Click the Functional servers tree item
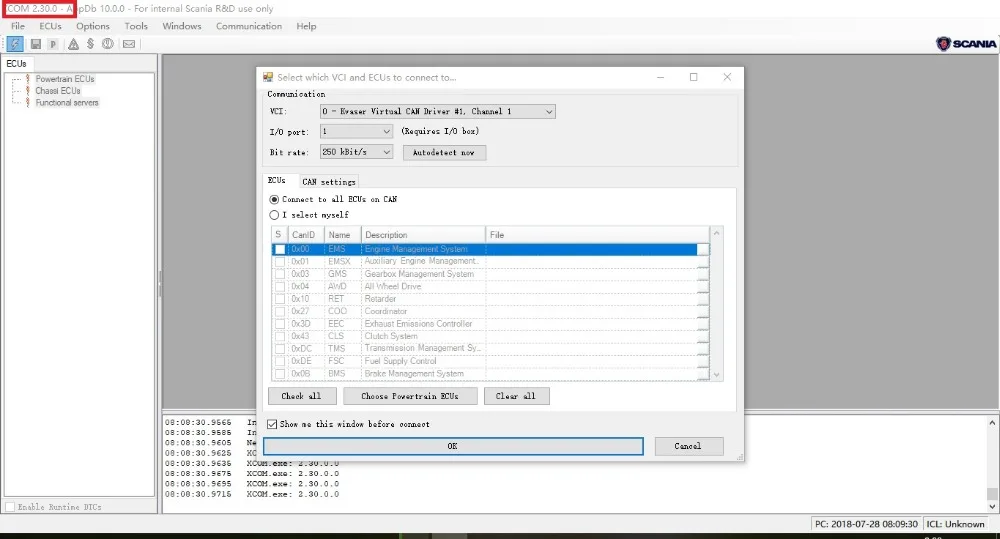1000x539 pixels. (67, 103)
